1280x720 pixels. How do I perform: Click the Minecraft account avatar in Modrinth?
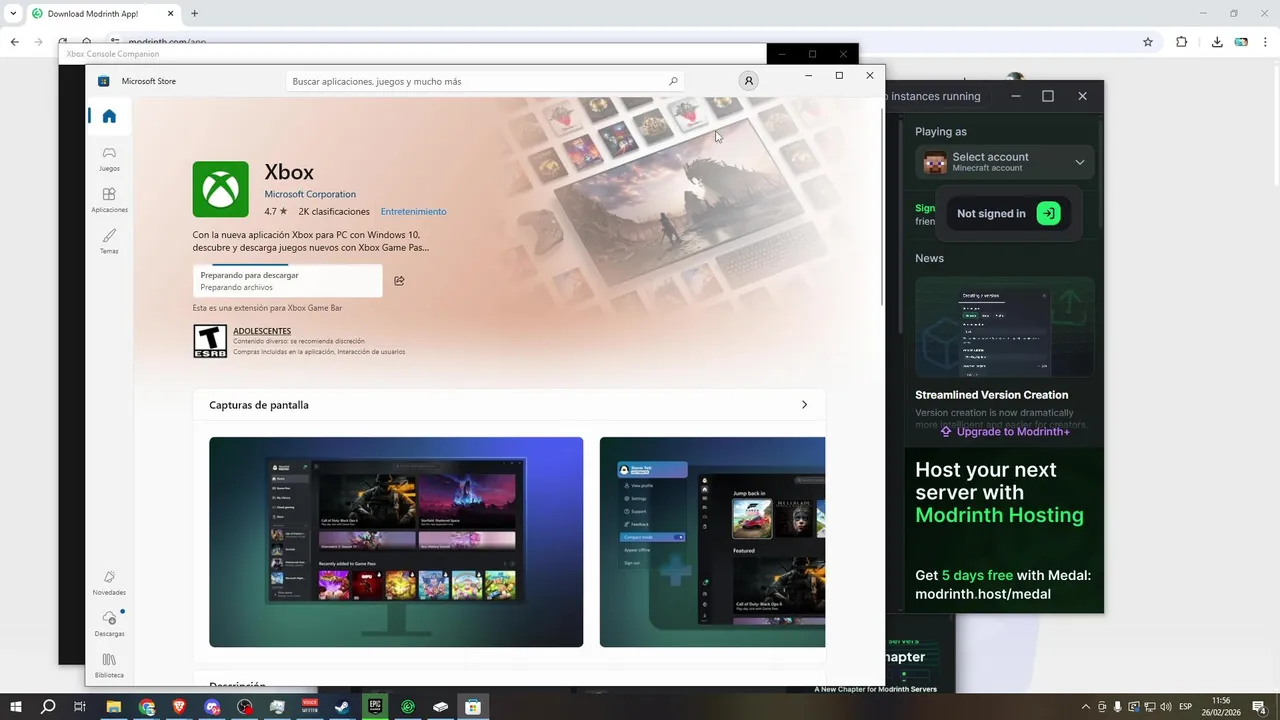coord(934,162)
